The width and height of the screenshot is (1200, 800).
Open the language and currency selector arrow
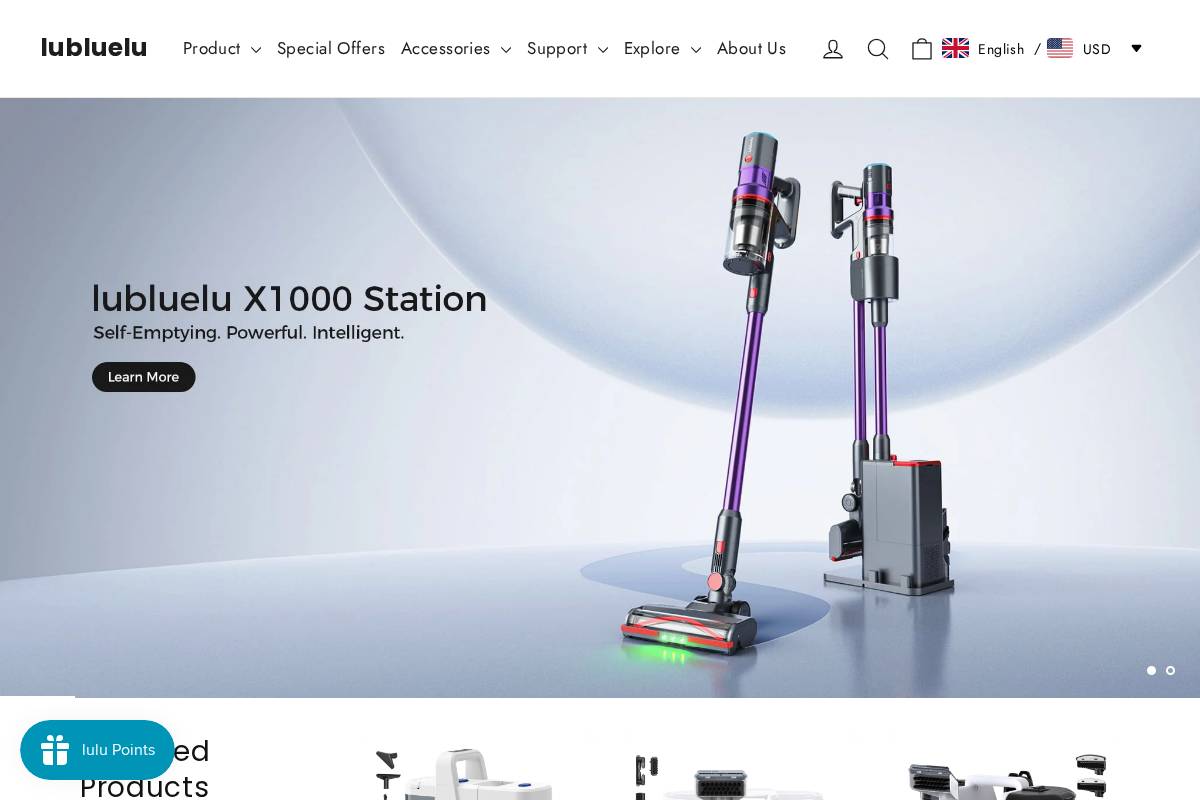pyautogui.click(x=1136, y=48)
